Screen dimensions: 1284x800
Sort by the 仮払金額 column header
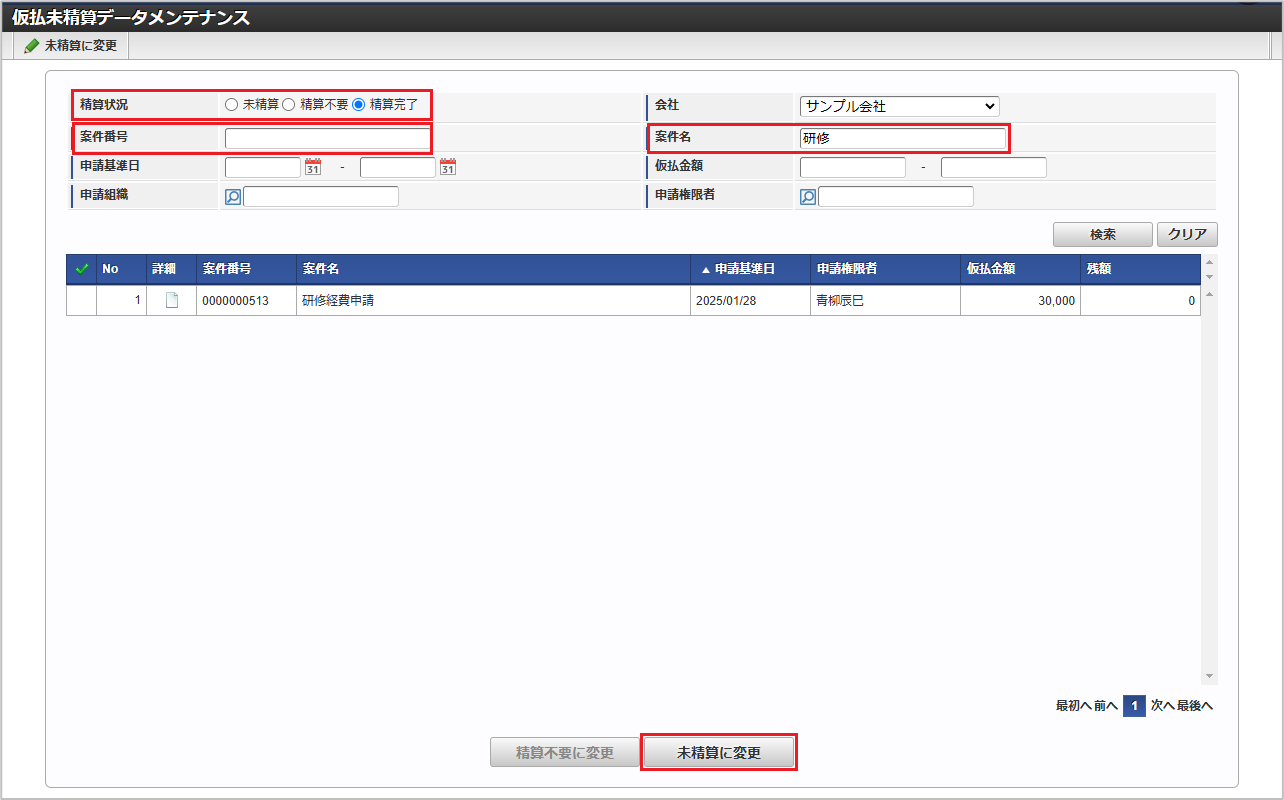(x=1021, y=269)
